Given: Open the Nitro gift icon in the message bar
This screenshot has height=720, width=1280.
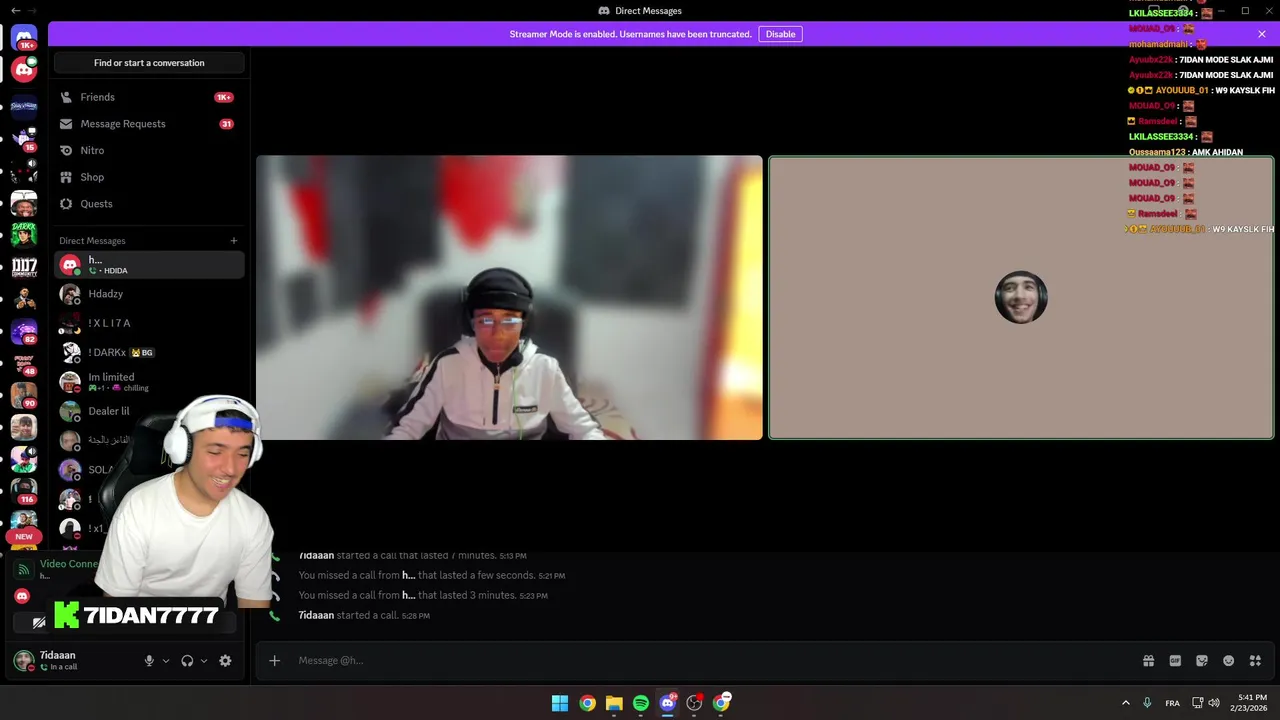Looking at the screenshot, I should click(1148, 661).
